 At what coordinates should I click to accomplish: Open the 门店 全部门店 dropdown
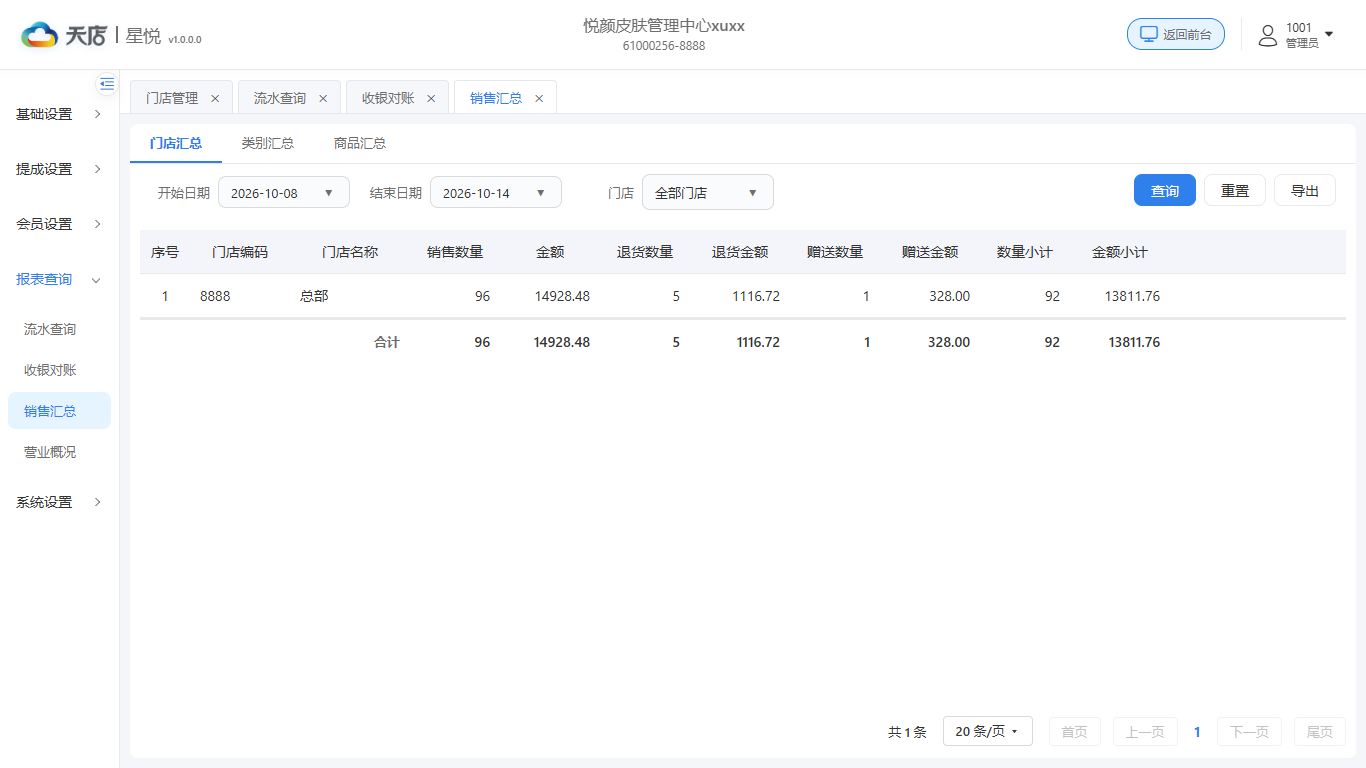(x=708, y=192)
